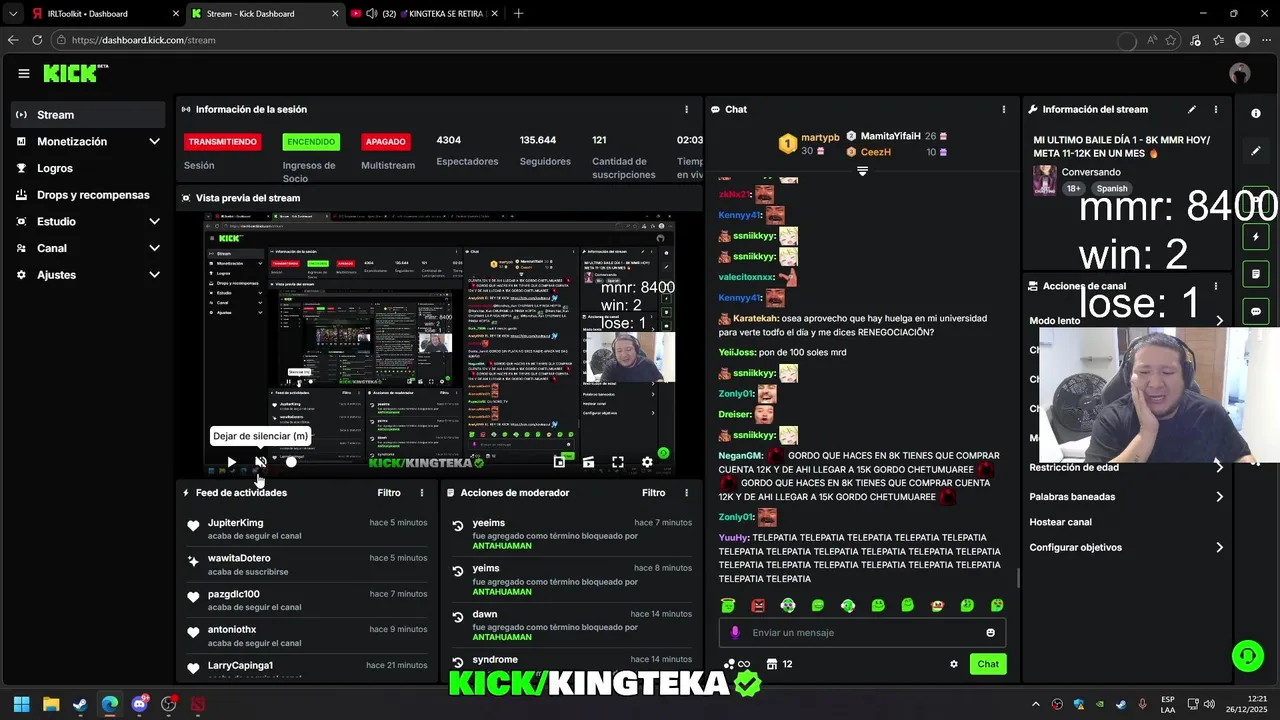Image resolution: width=1280 pixels, height=720 pixels.
Task: Click Hostear canal option
Action: [x=1060, y=522]
